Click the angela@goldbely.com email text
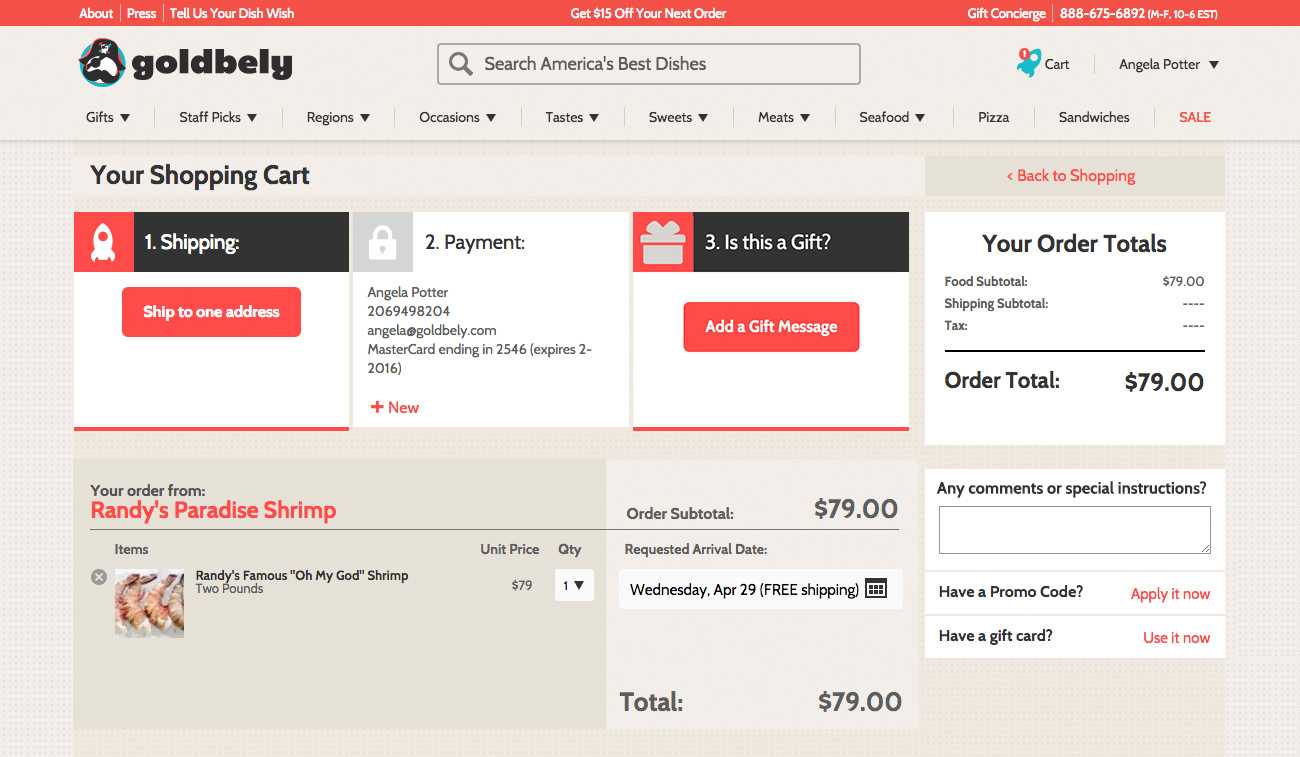The width and height of the screenshot is (1300, 757). tap(432, 330)
